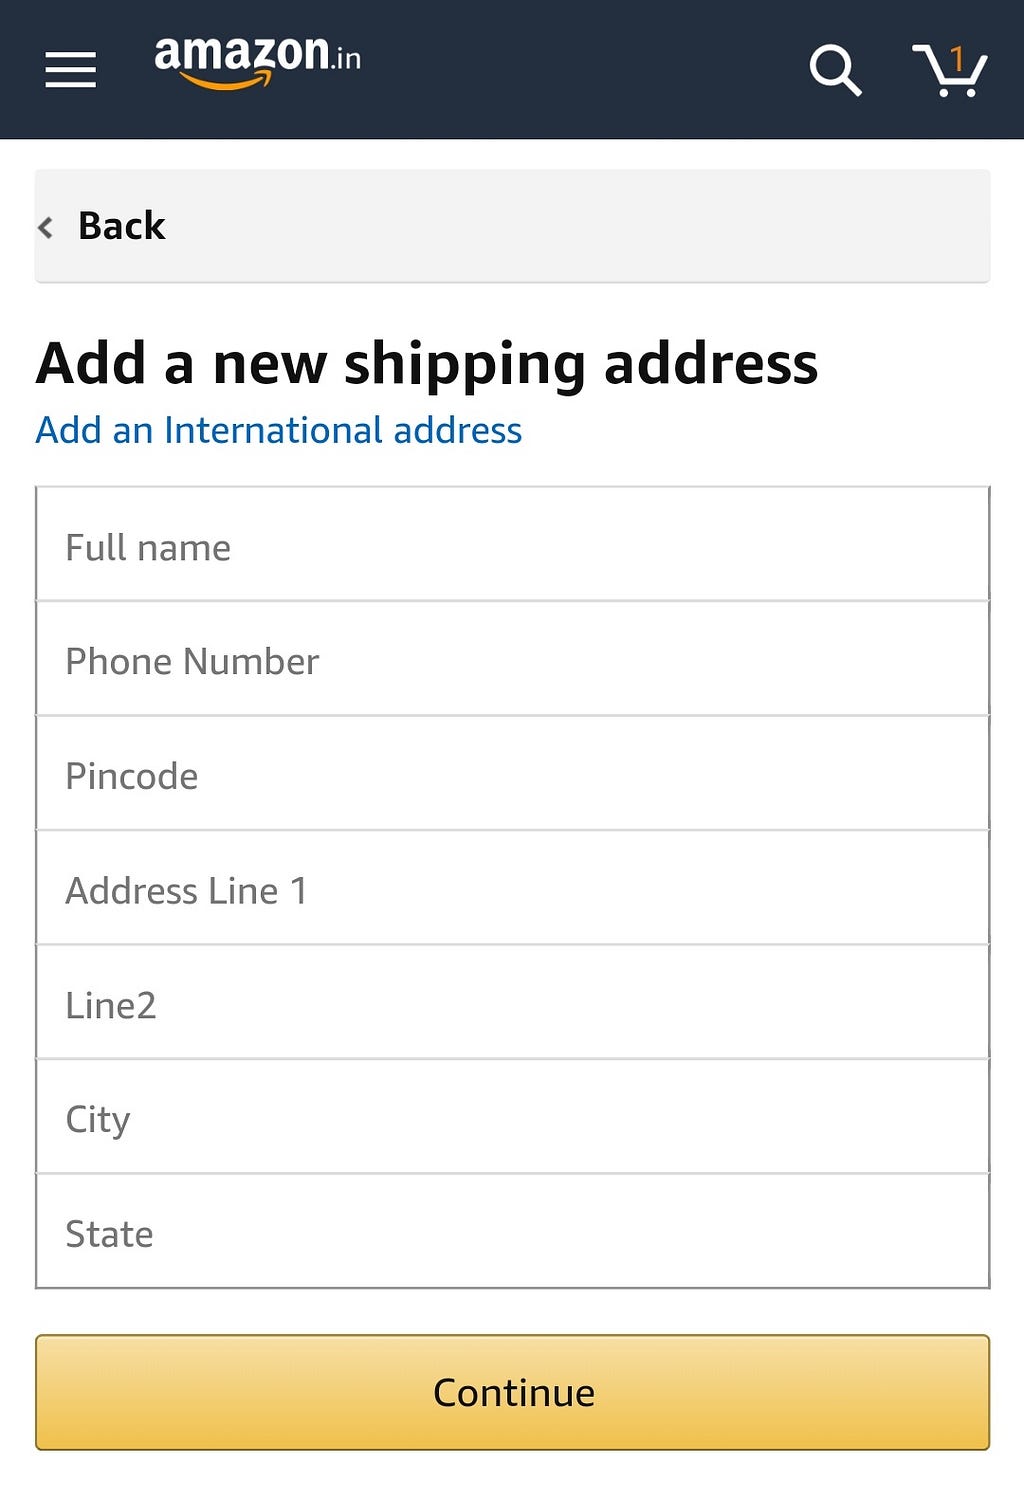The height and width of the screenshot is (1501, 1024).
Task: Click the empty area of the gray Back bar
Action: coord(600,226)
